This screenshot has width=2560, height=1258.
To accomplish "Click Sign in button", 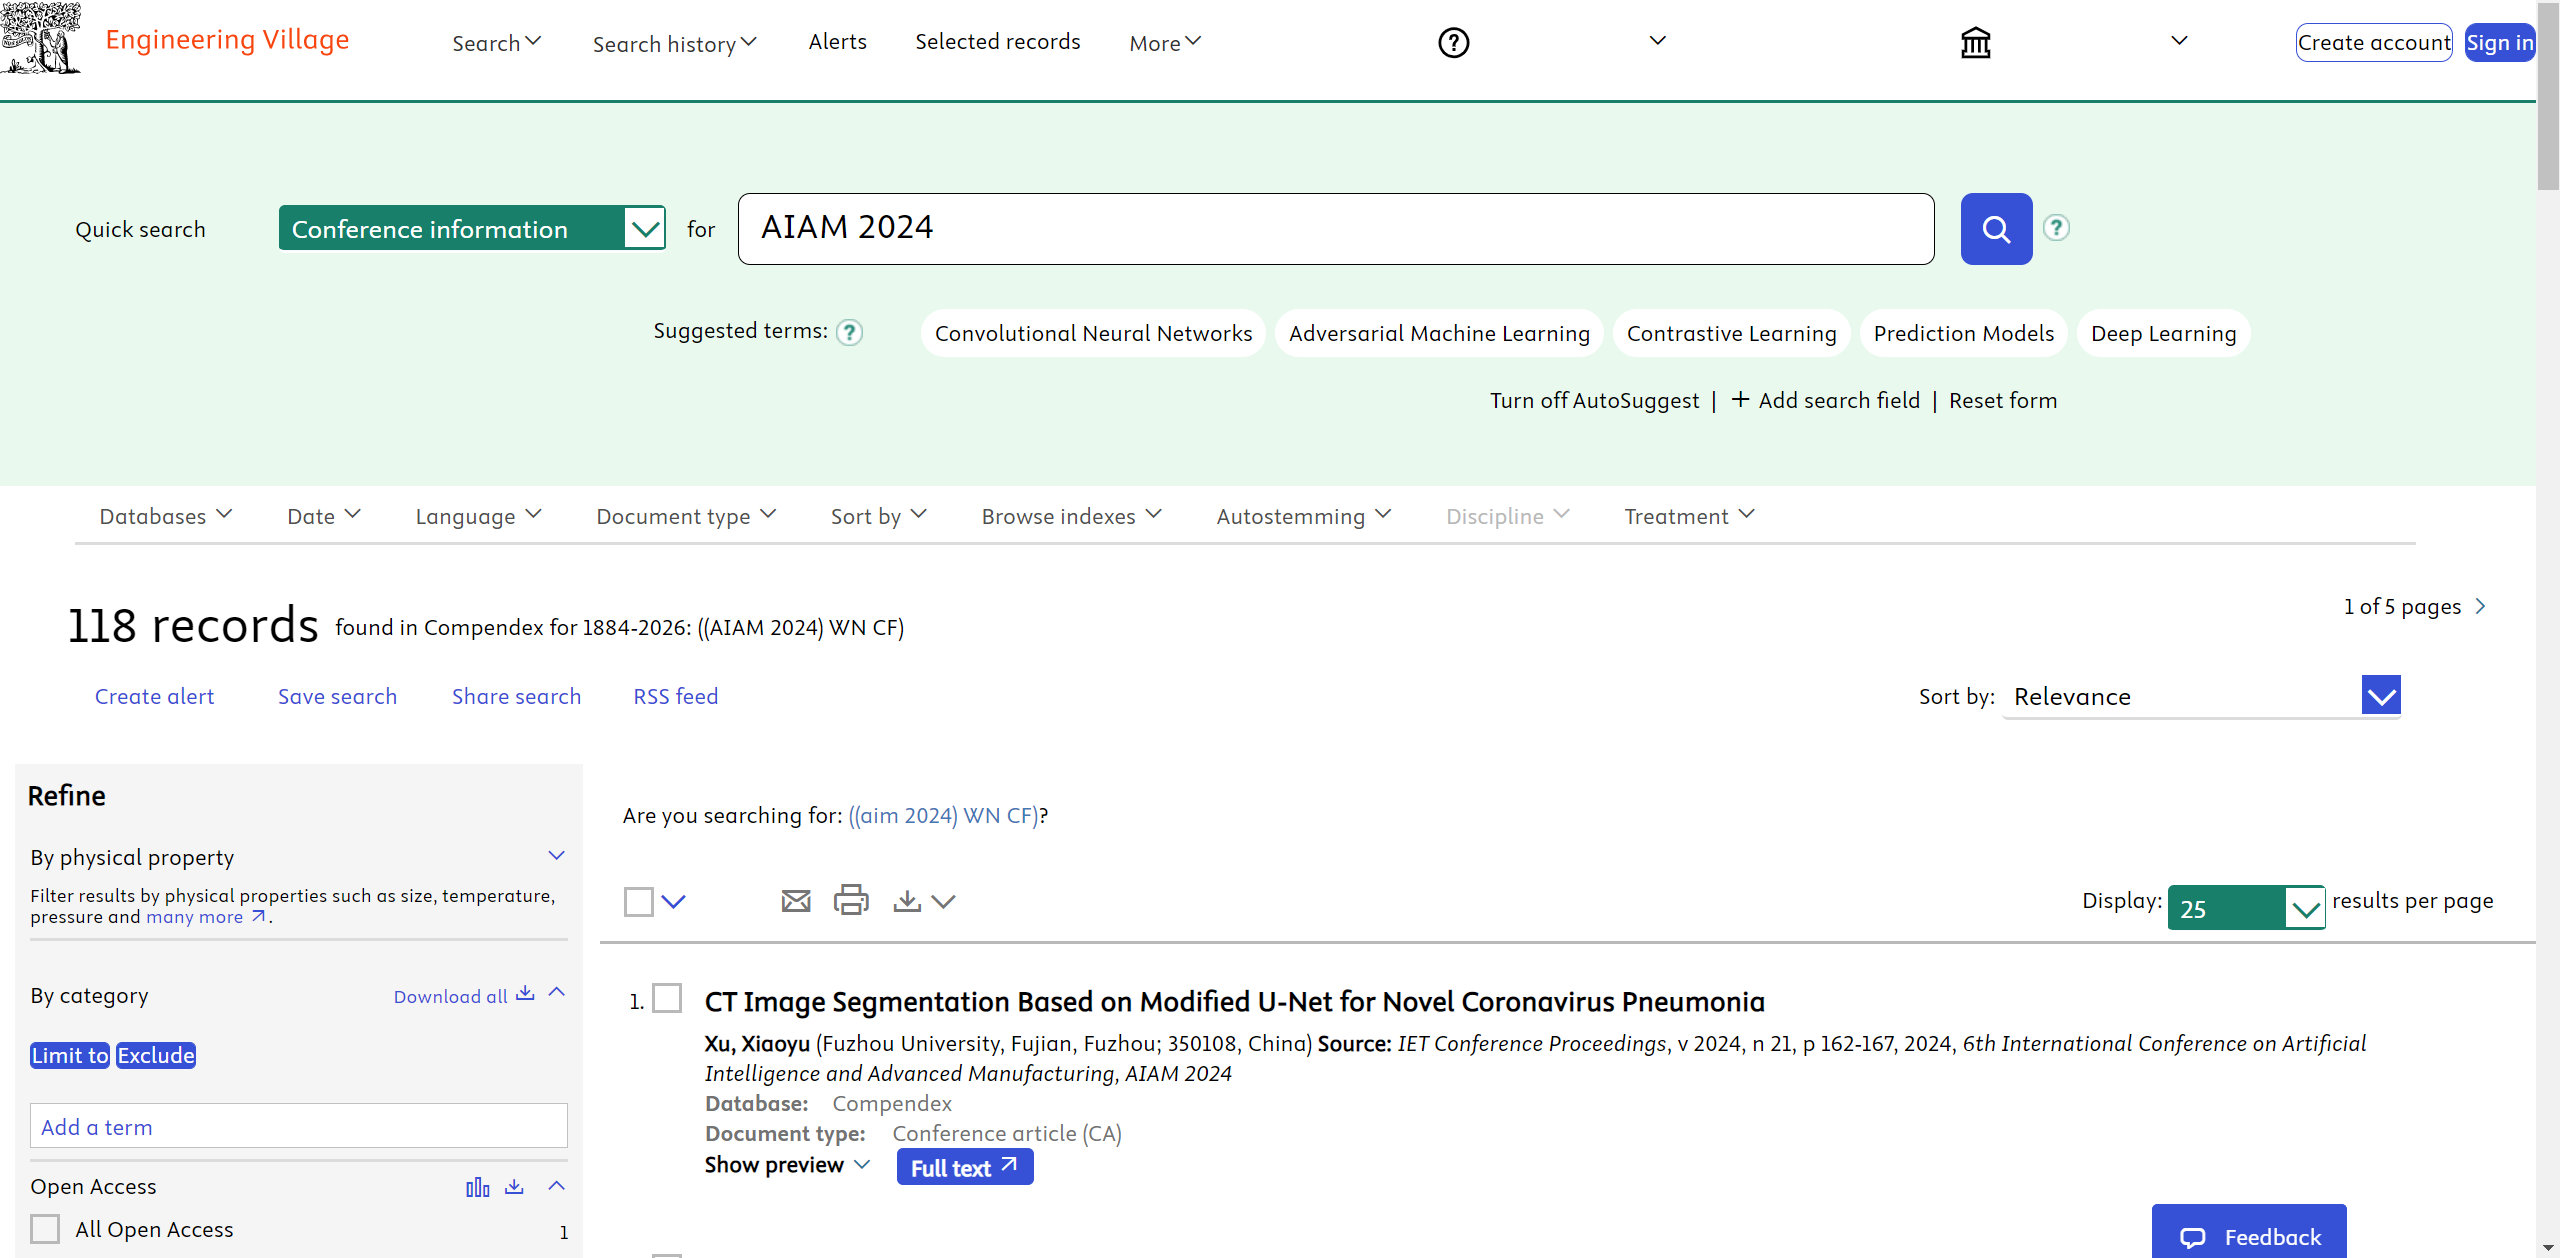I will pyautogui.click(x=2500, y=43).
